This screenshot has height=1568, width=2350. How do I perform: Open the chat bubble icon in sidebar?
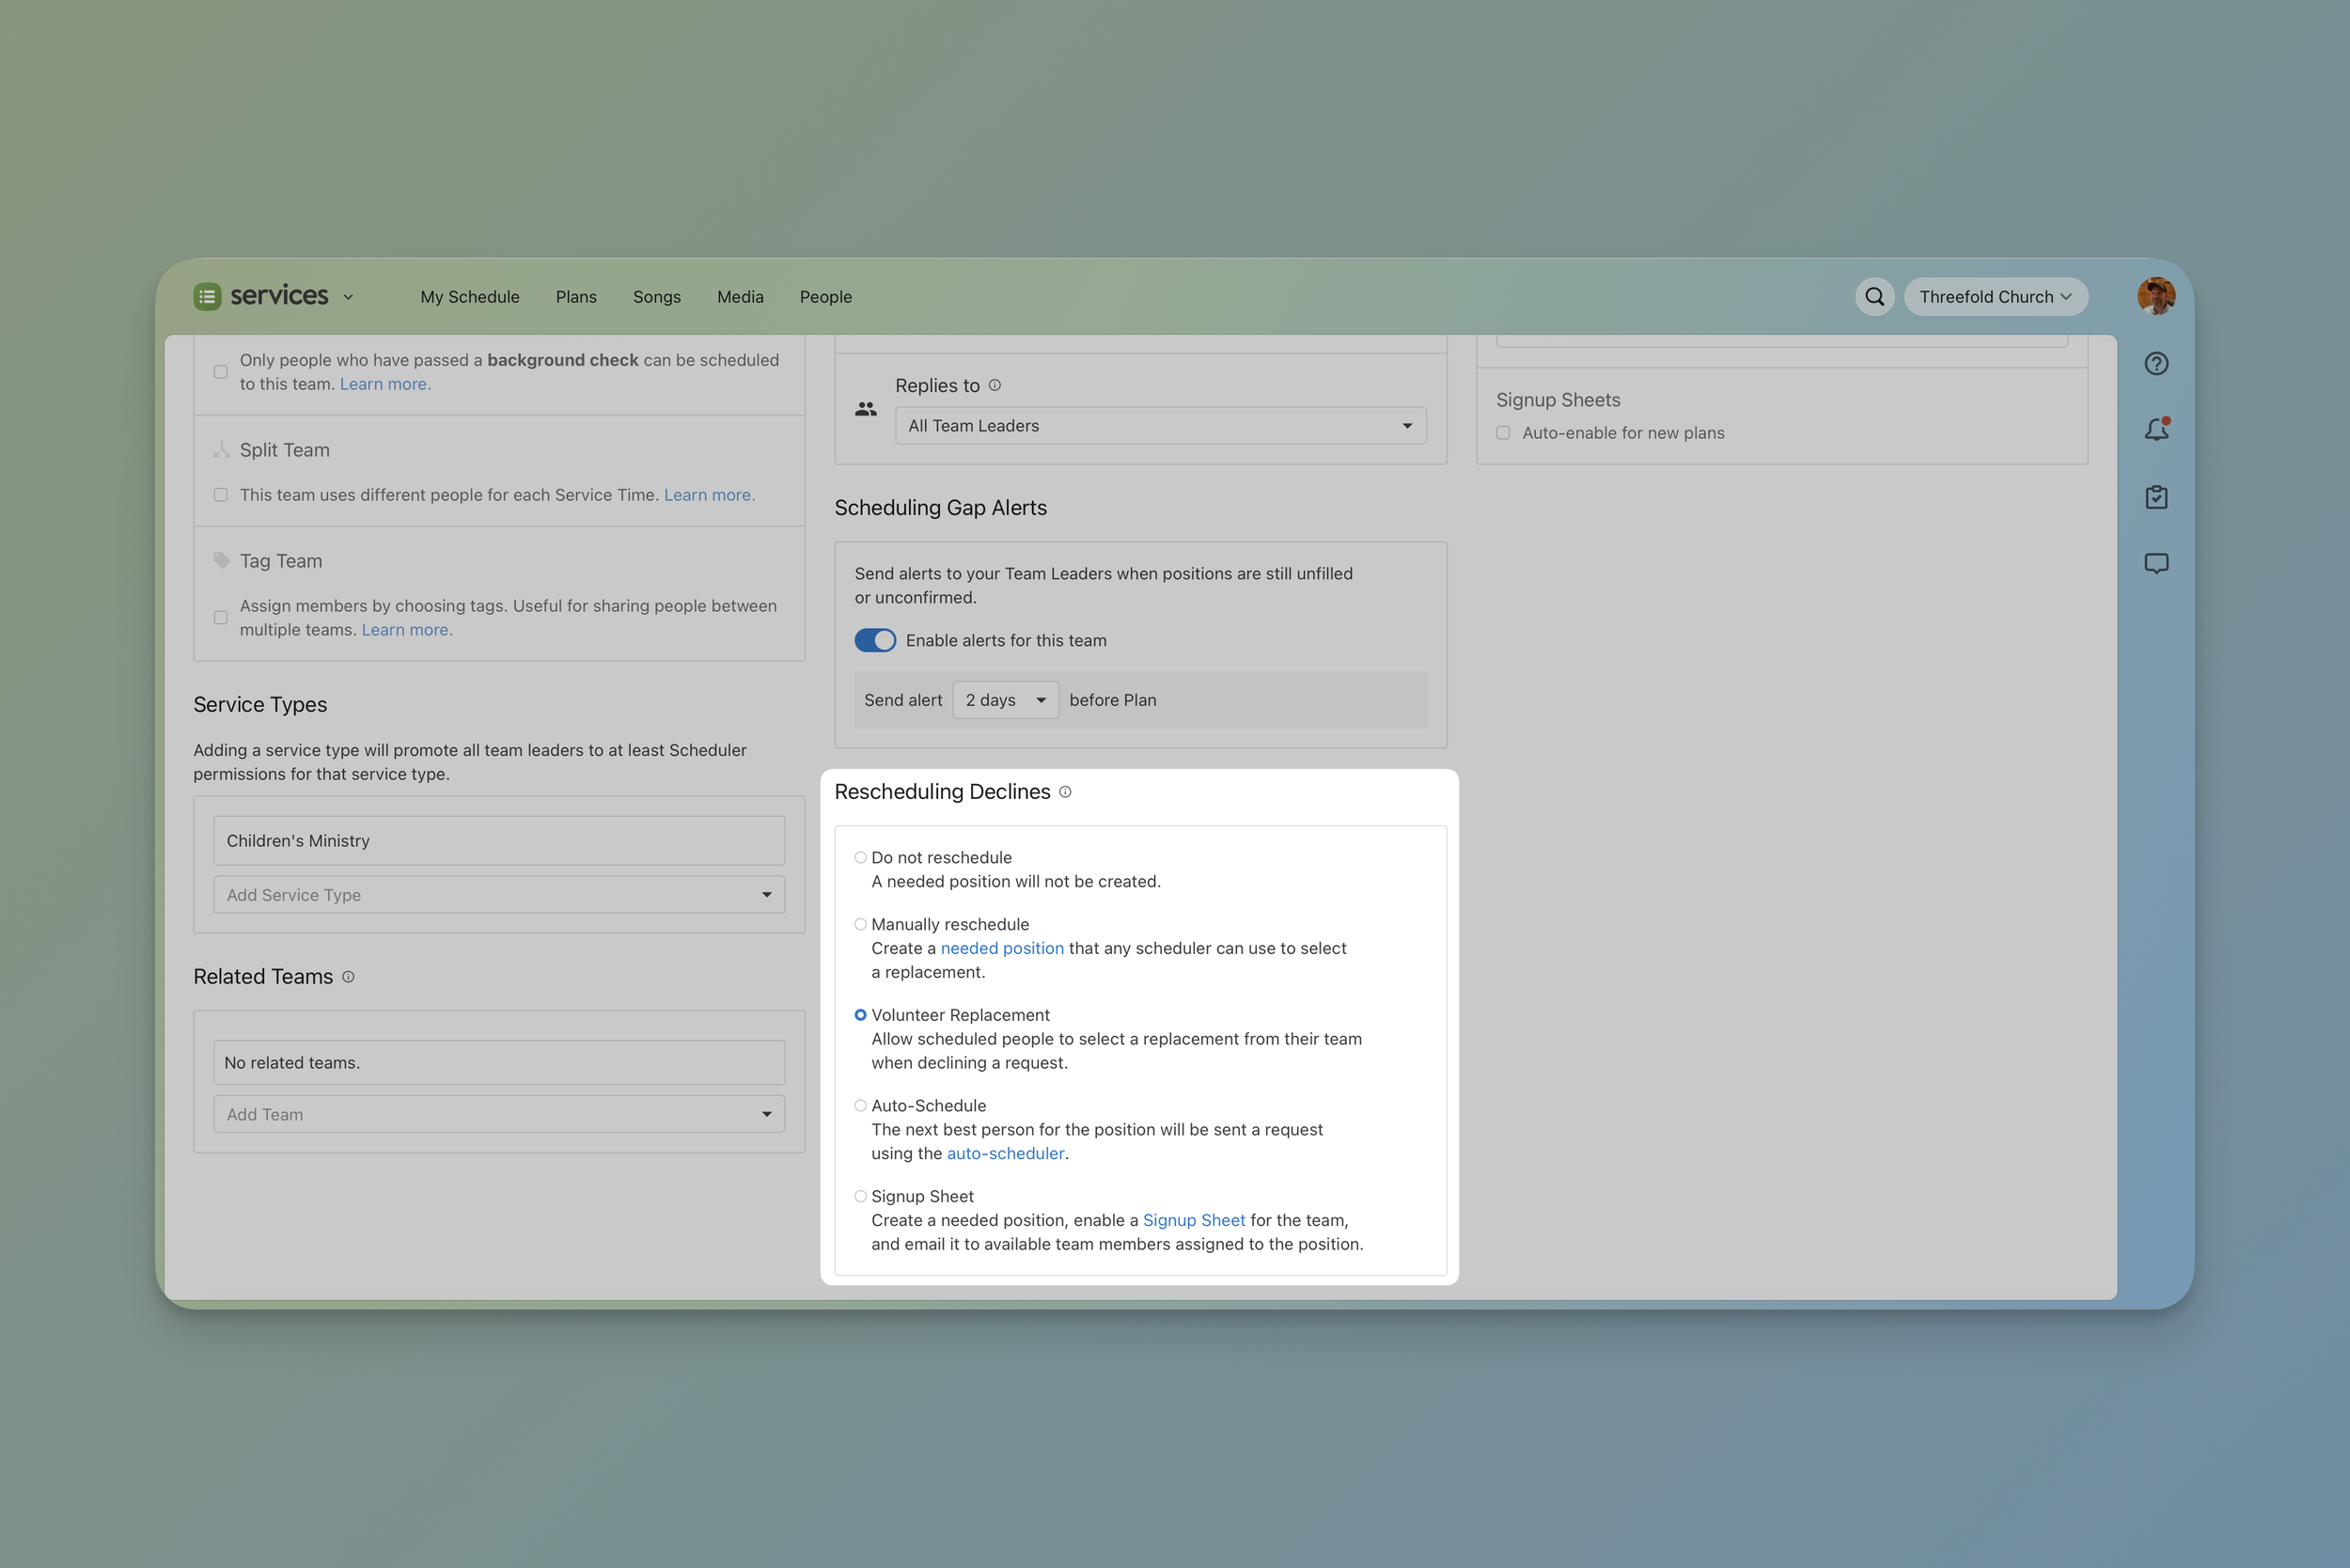coord(2156,563)
